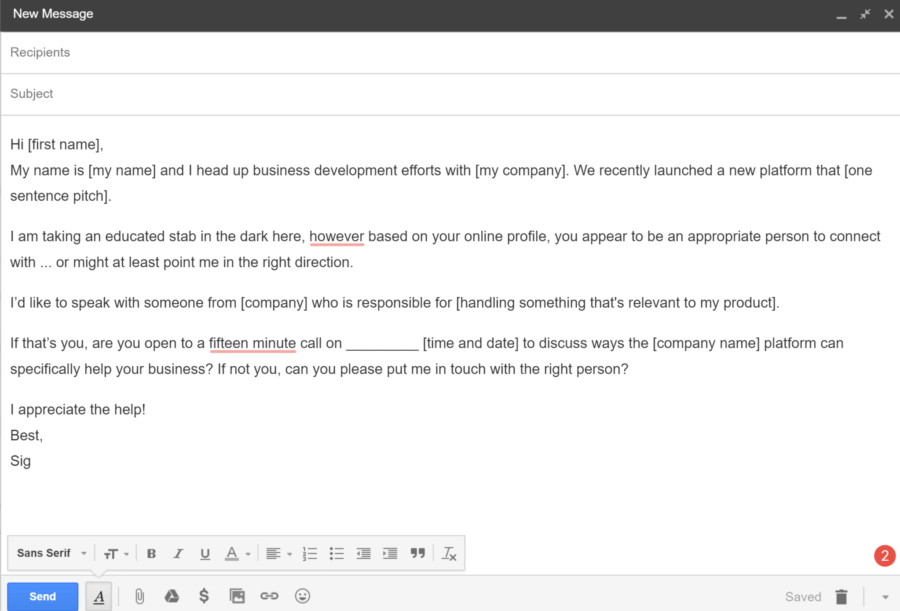Send the email

(42, 596)
